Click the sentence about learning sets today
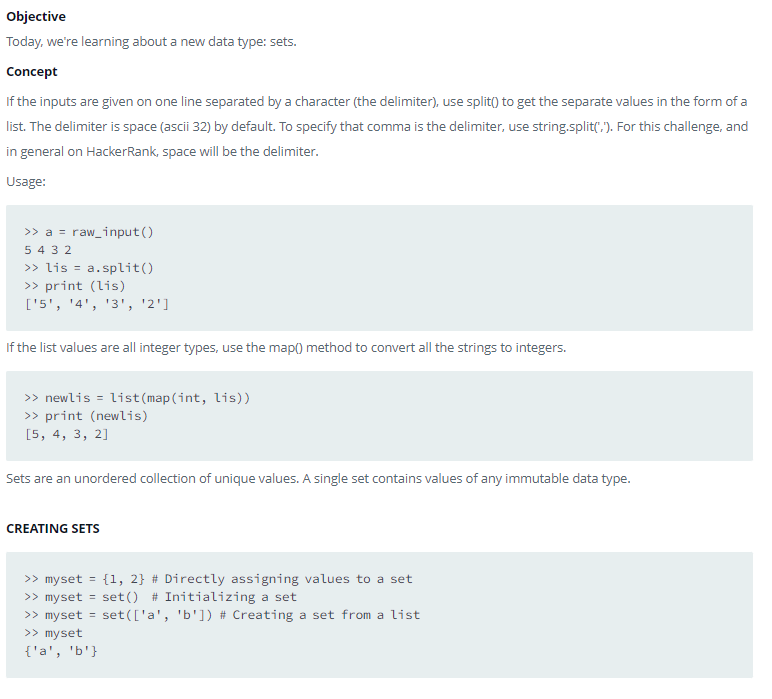 click(x=151, y=41)
